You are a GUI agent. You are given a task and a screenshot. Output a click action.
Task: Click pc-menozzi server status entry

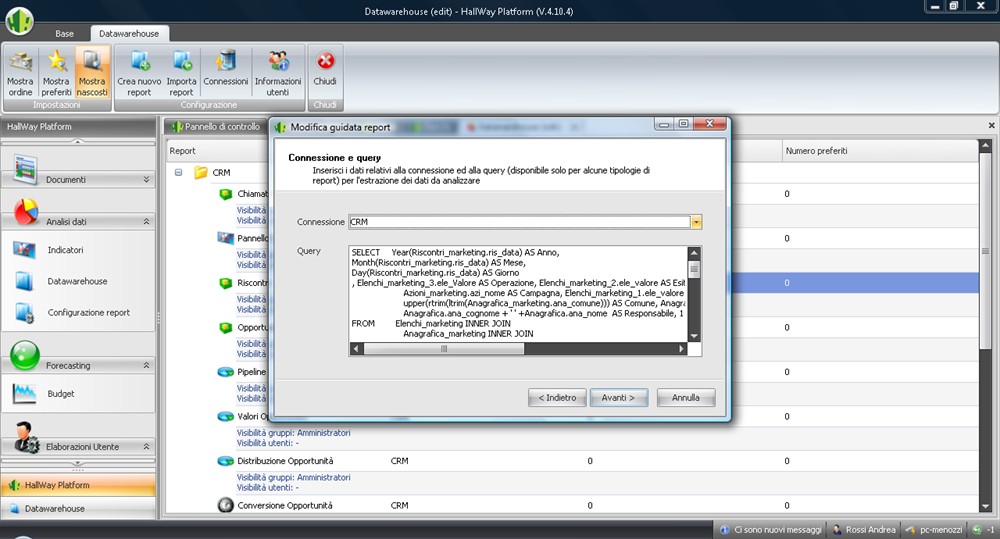(x=934, y=529)
